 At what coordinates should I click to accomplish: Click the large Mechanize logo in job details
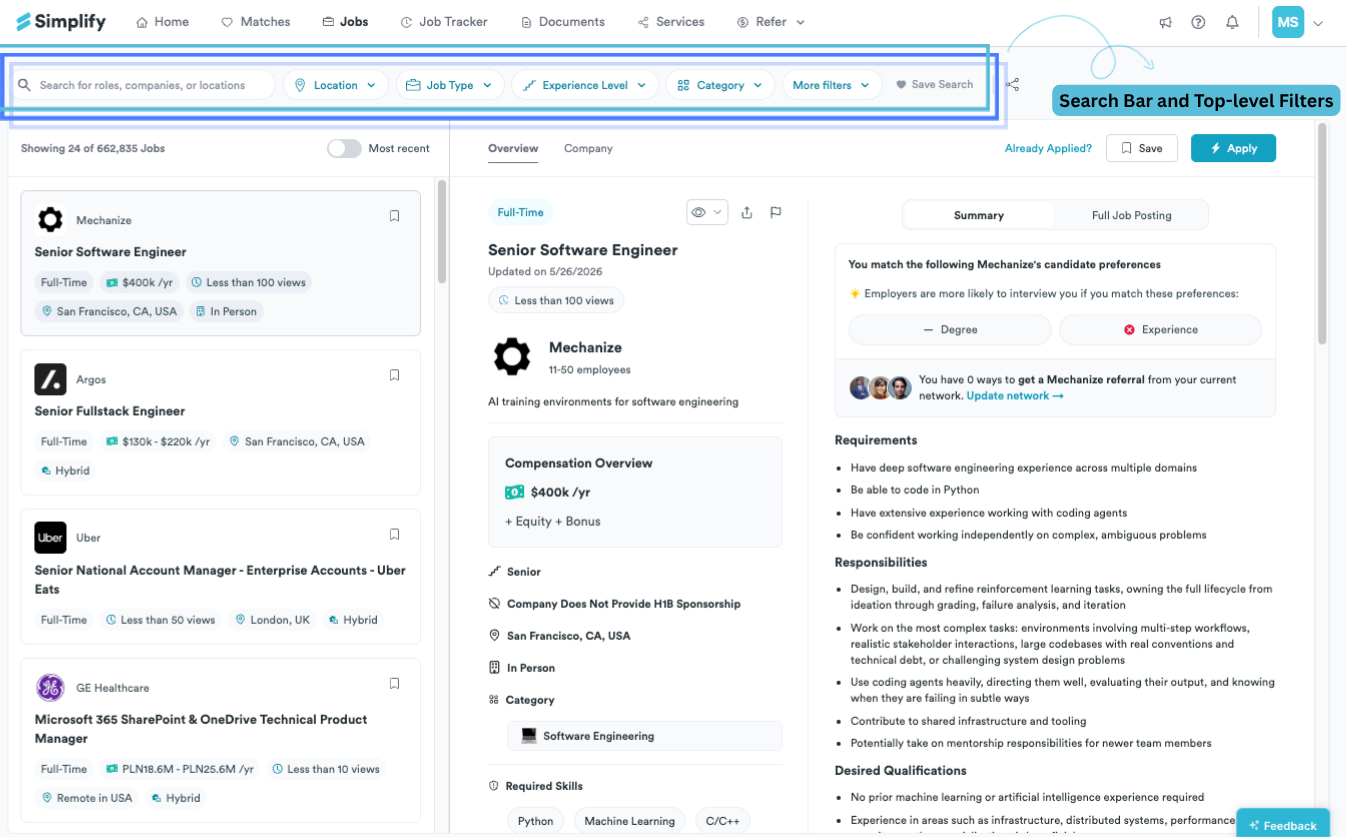[x=512, y=356]
